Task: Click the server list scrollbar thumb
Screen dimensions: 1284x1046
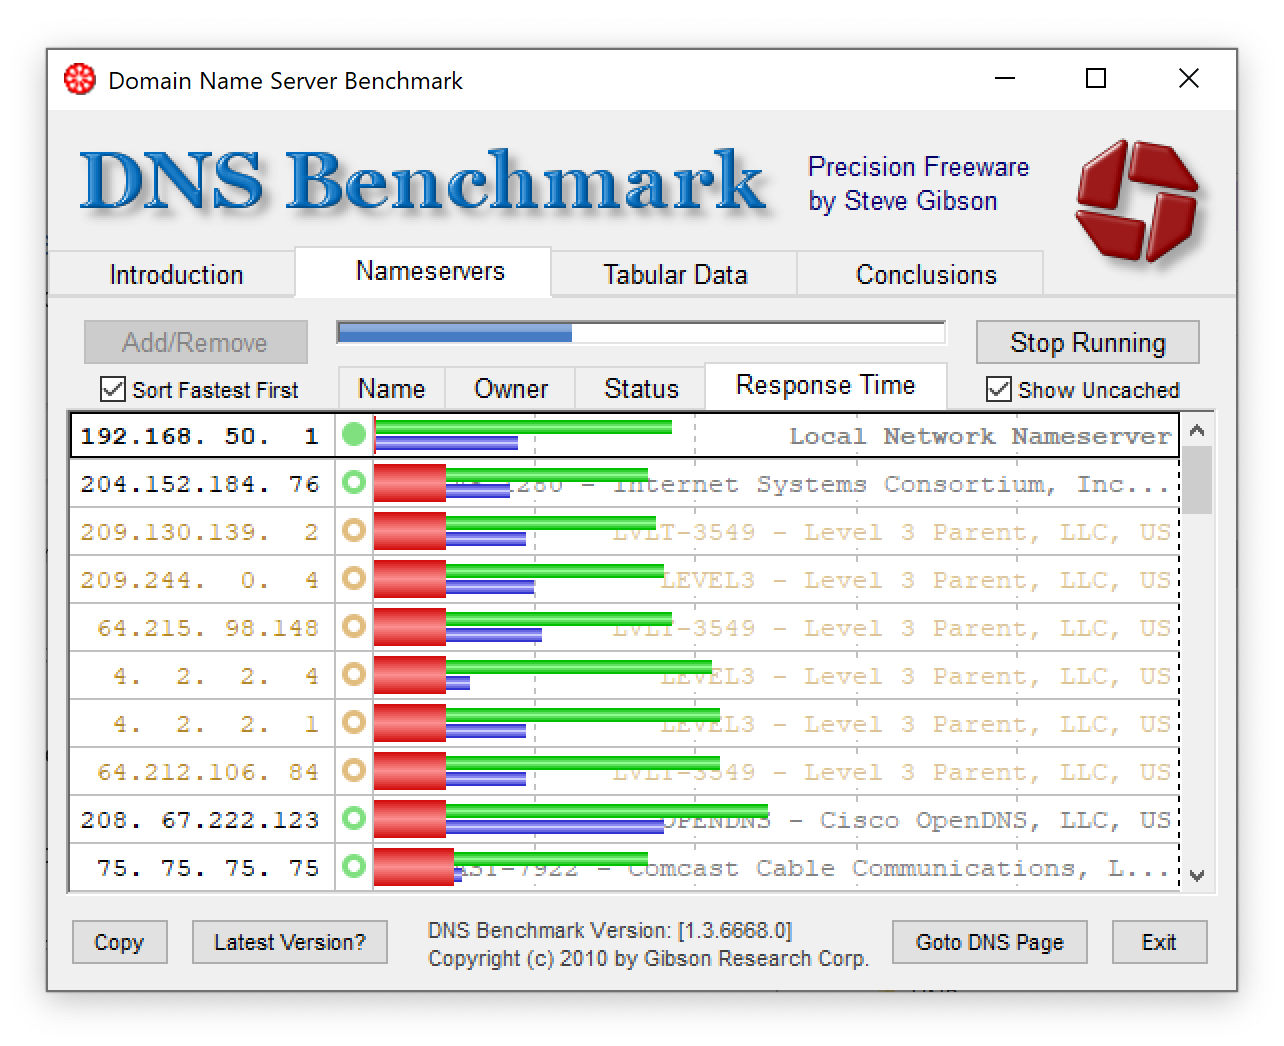Action: [x=1197, y=480]
